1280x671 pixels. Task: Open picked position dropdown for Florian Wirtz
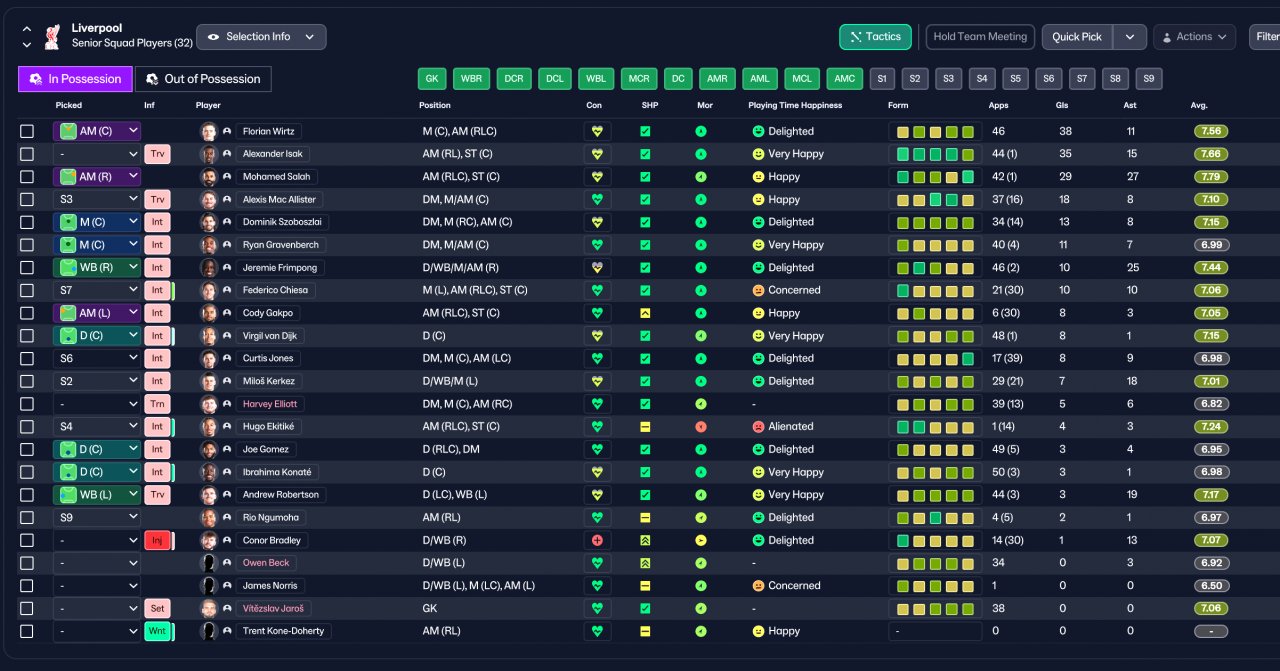tap(97, 131)
